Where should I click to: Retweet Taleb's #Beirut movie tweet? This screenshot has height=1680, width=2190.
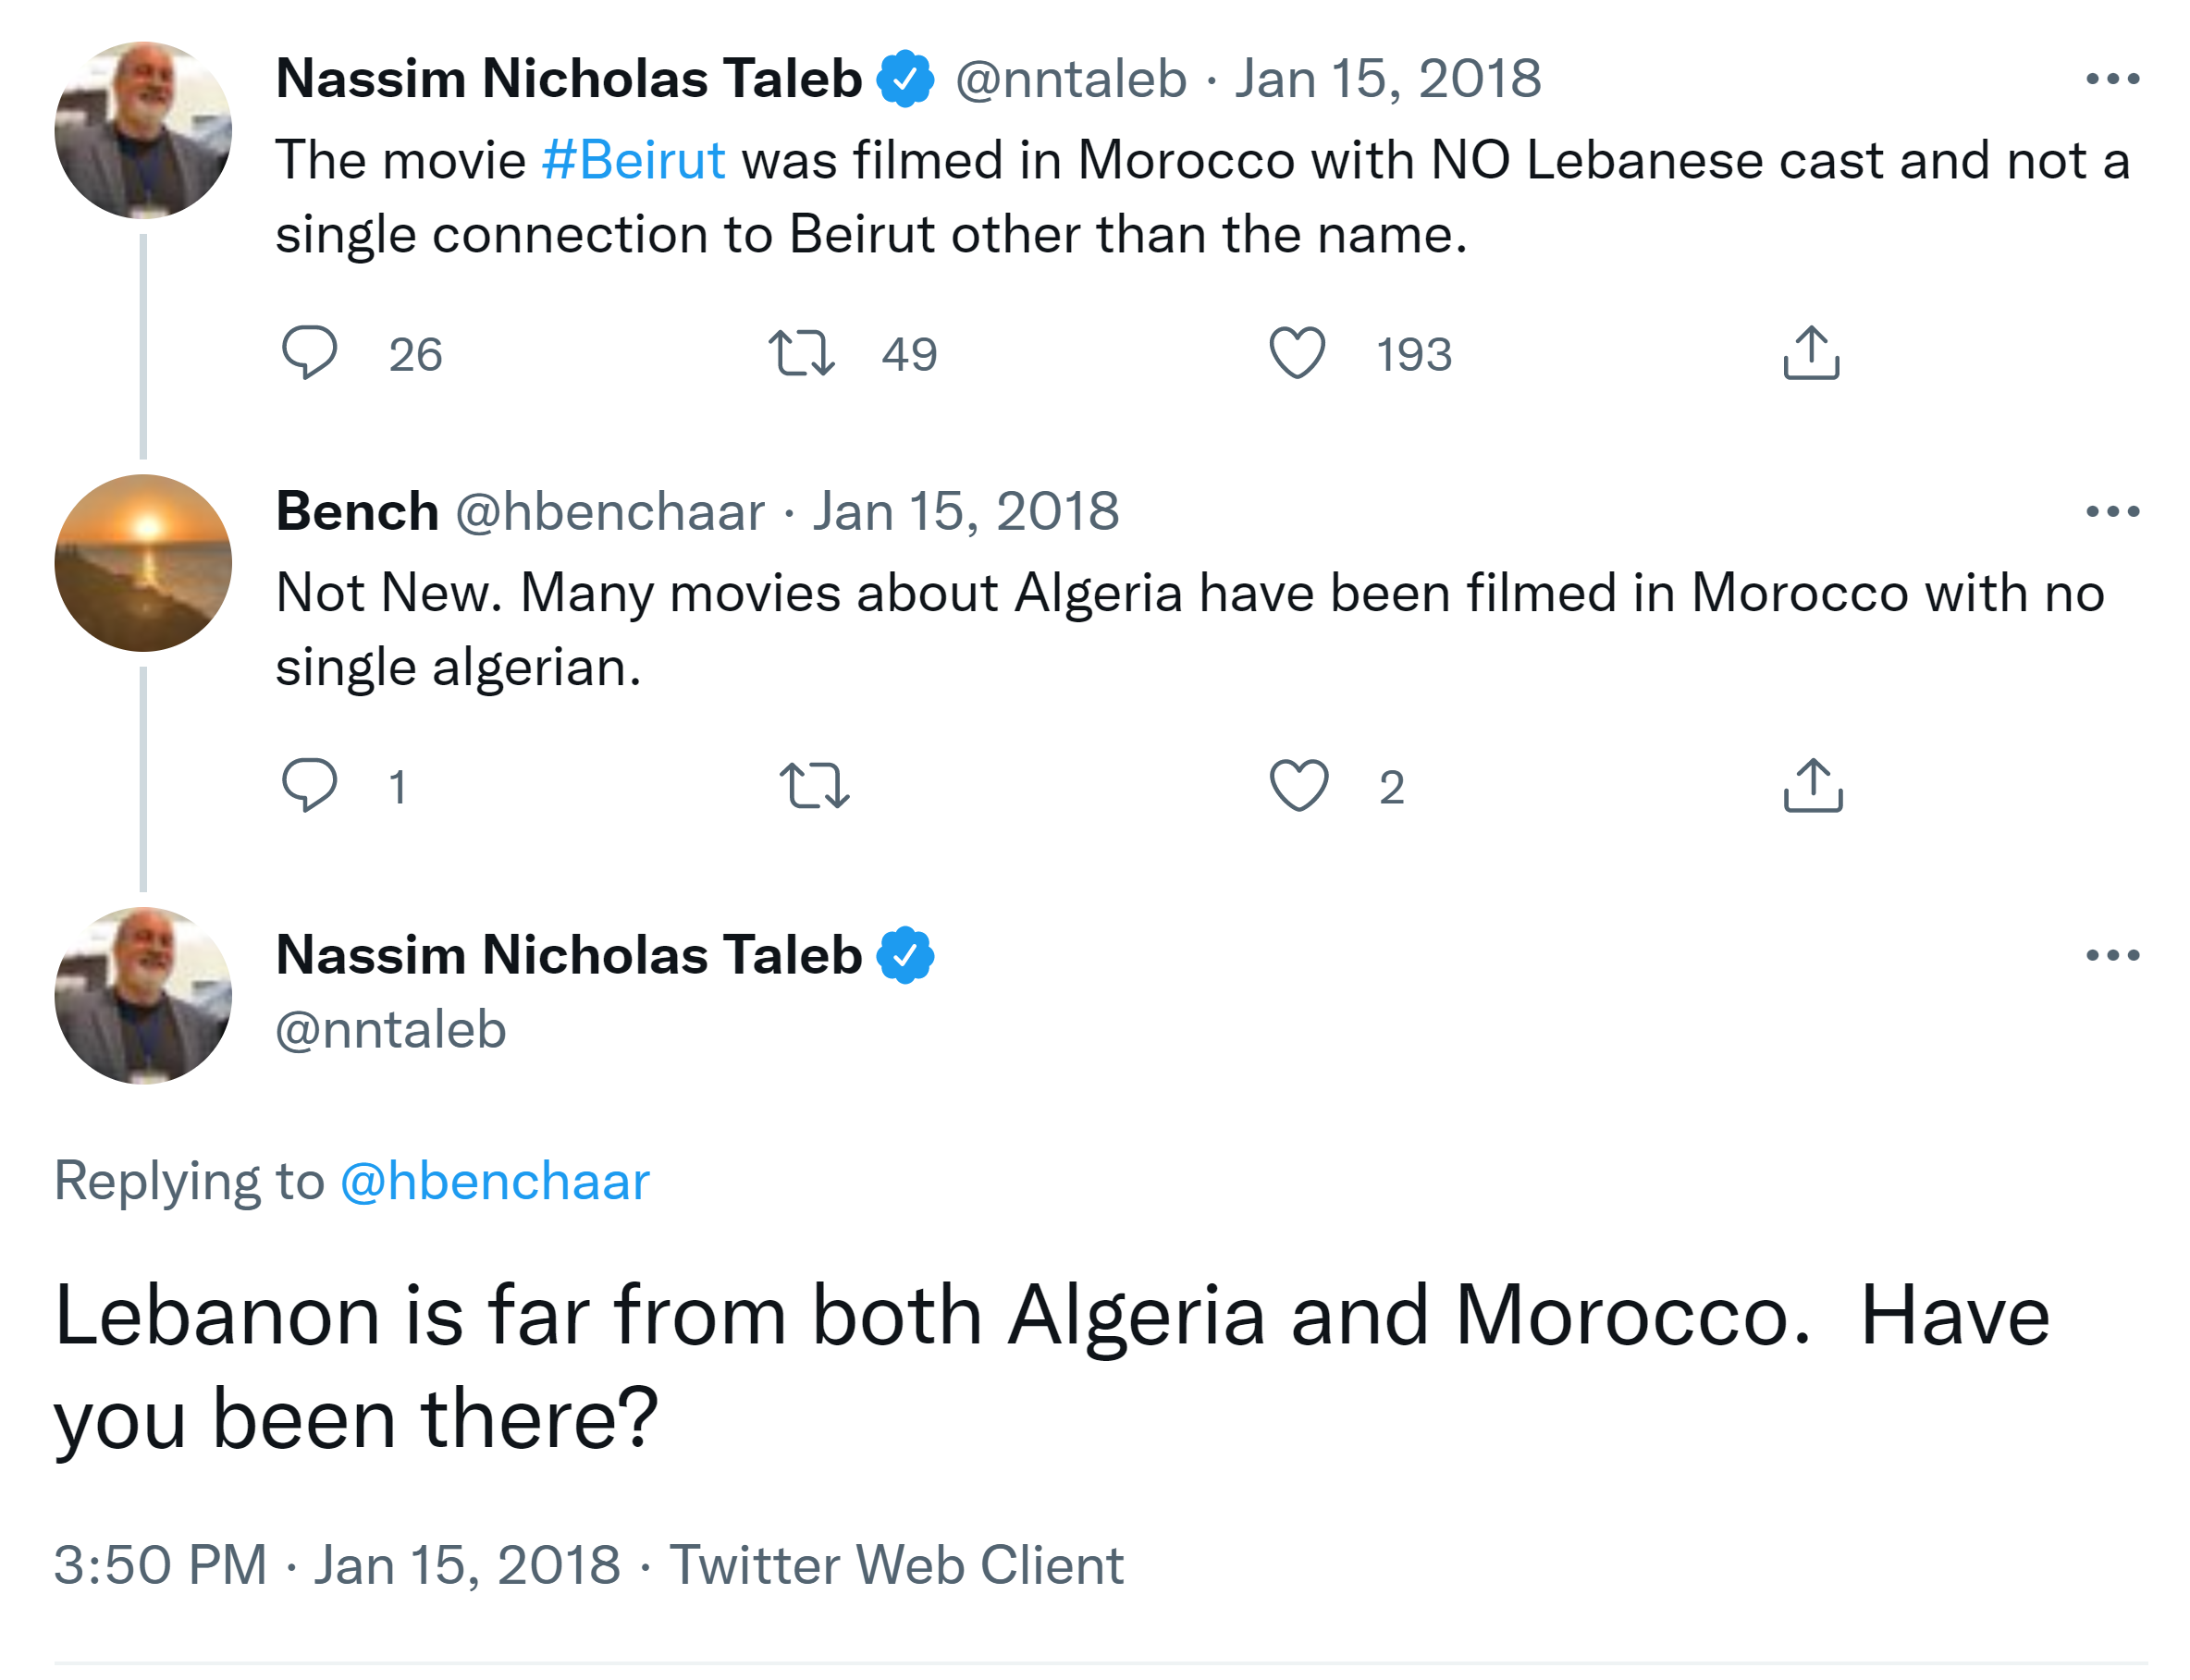tap(801, 353)
